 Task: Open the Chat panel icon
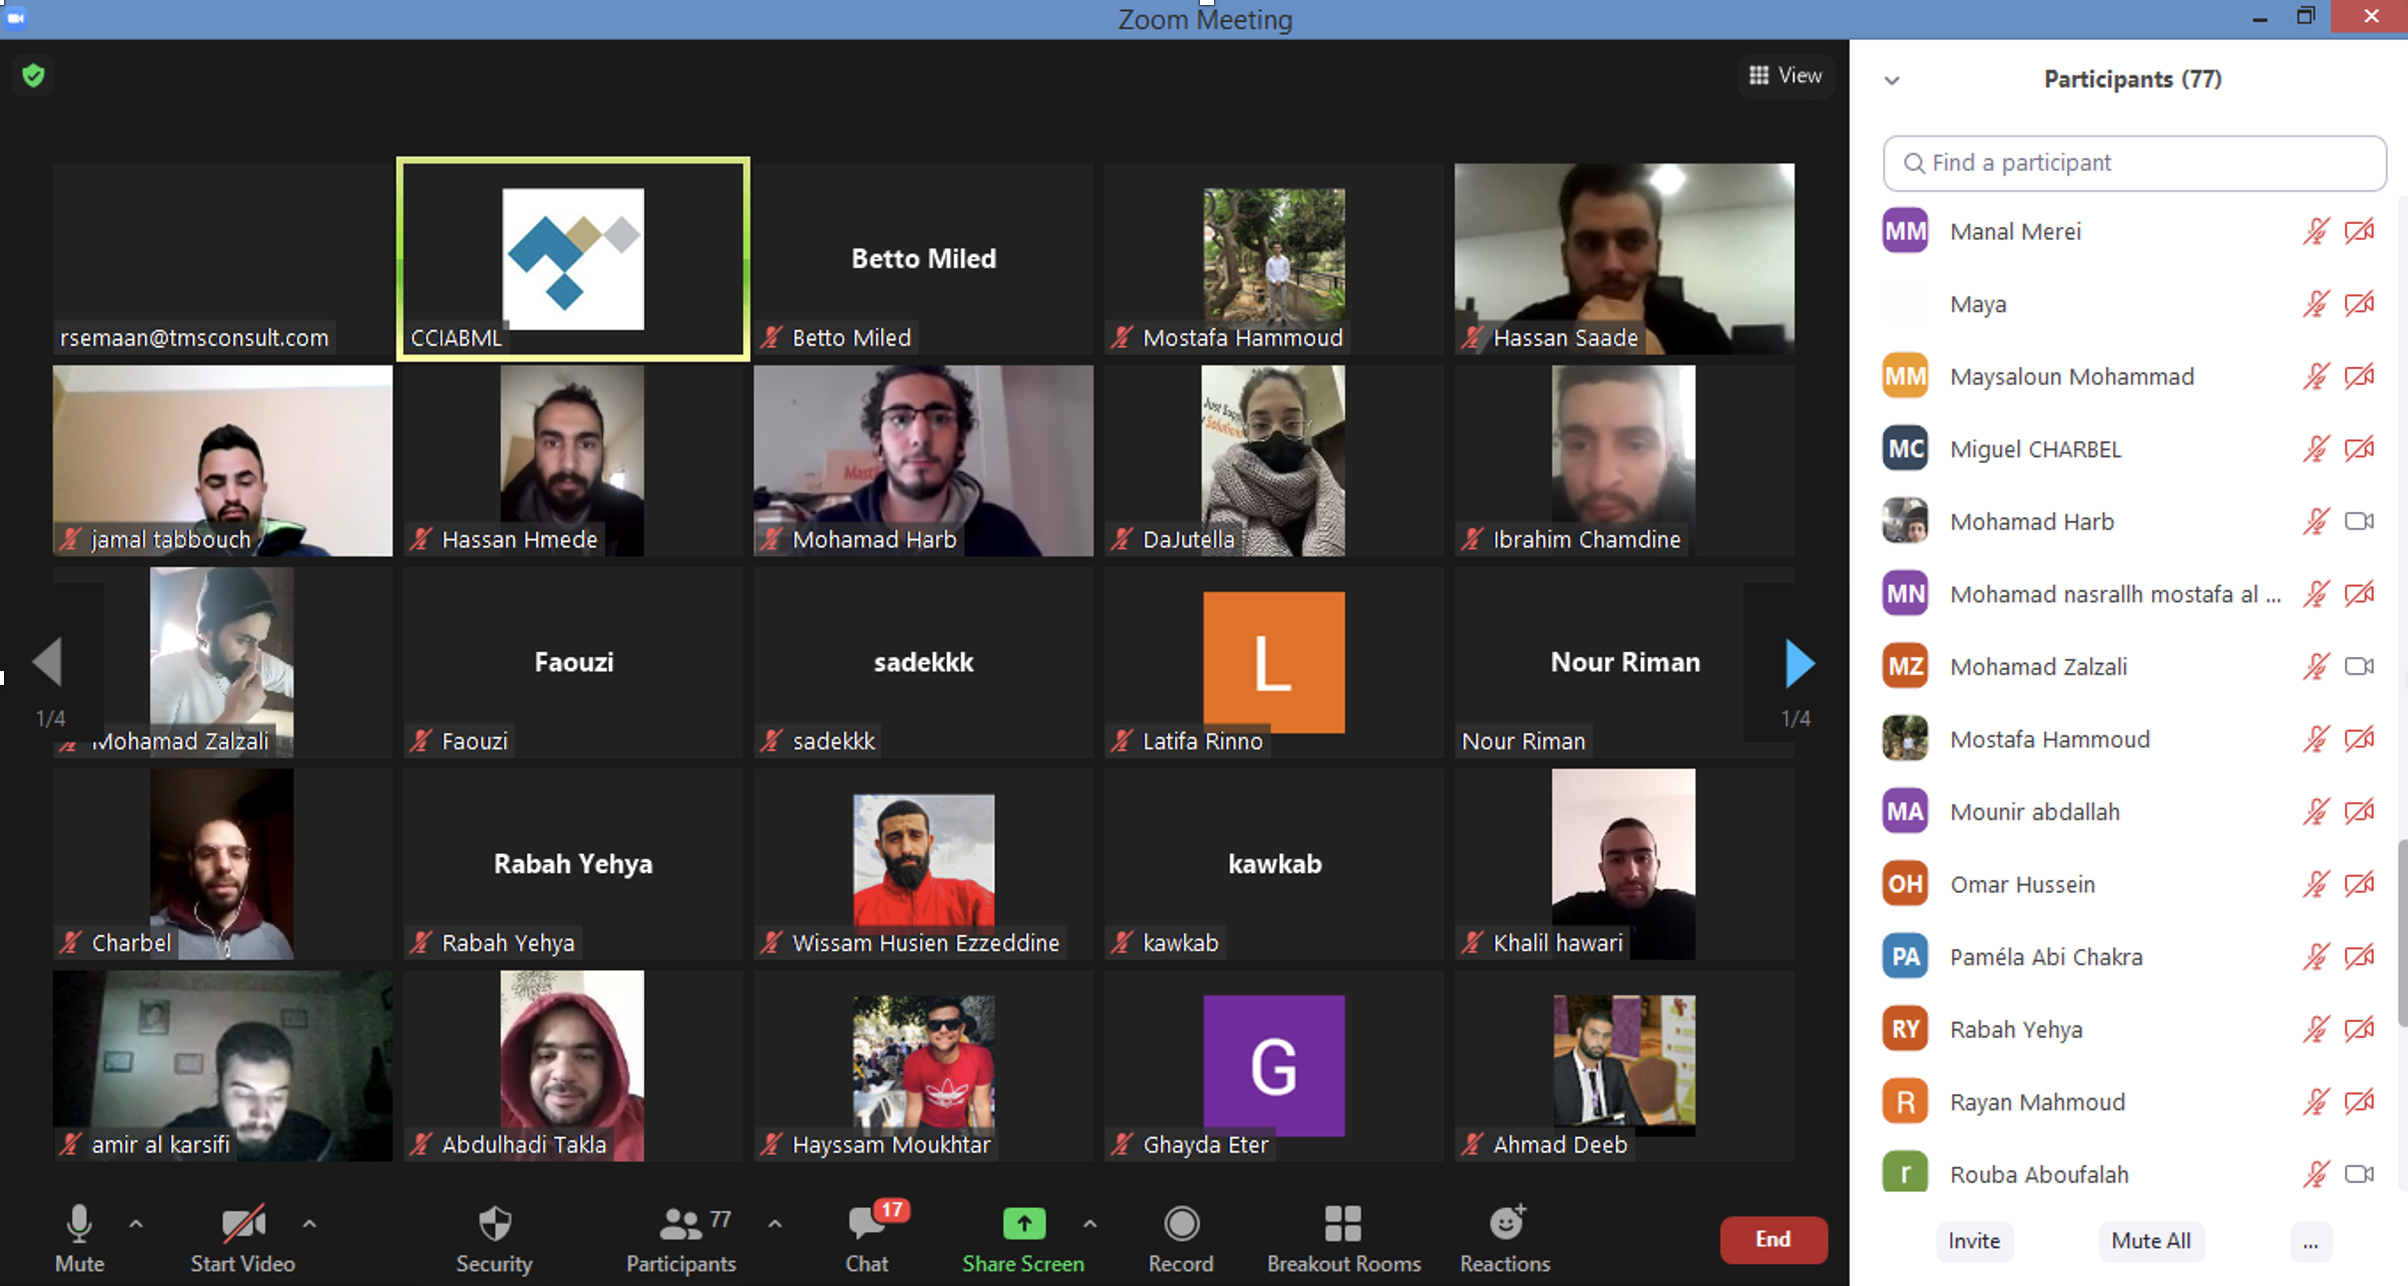click(x=866, y=1224)
